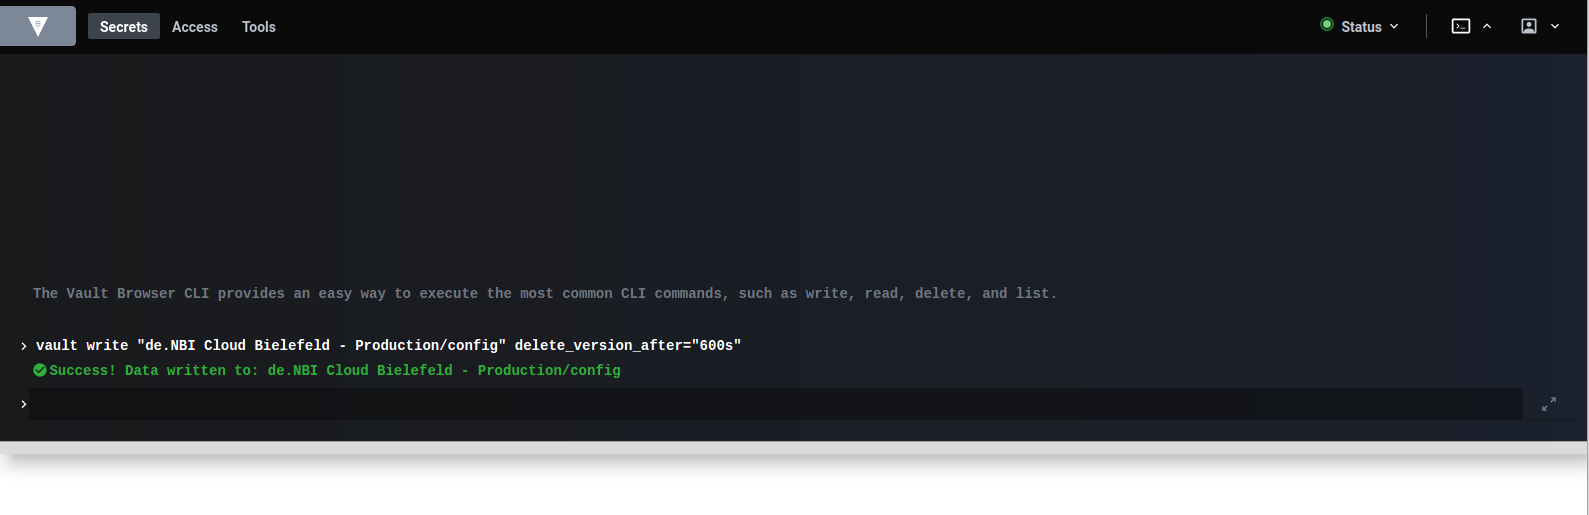Open the Secrets tab

click(124, 27)
